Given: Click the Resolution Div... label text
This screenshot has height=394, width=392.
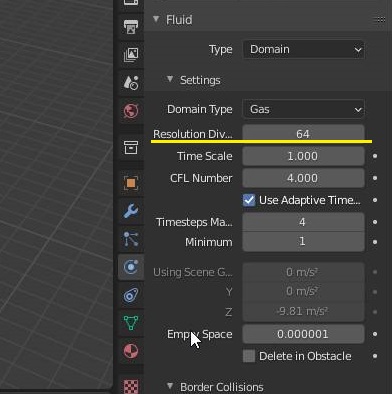Looking at the screenshot, I should (x=193, y=134).
